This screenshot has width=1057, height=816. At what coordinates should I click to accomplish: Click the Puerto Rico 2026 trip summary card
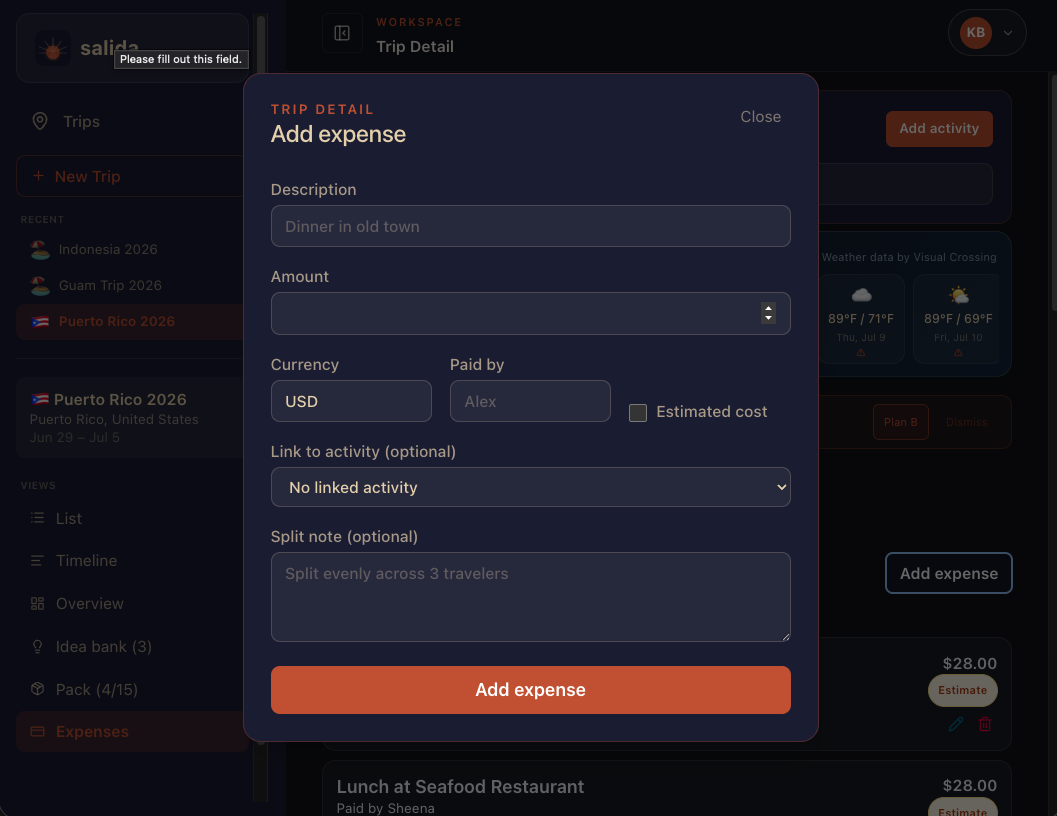coord(131,417)
